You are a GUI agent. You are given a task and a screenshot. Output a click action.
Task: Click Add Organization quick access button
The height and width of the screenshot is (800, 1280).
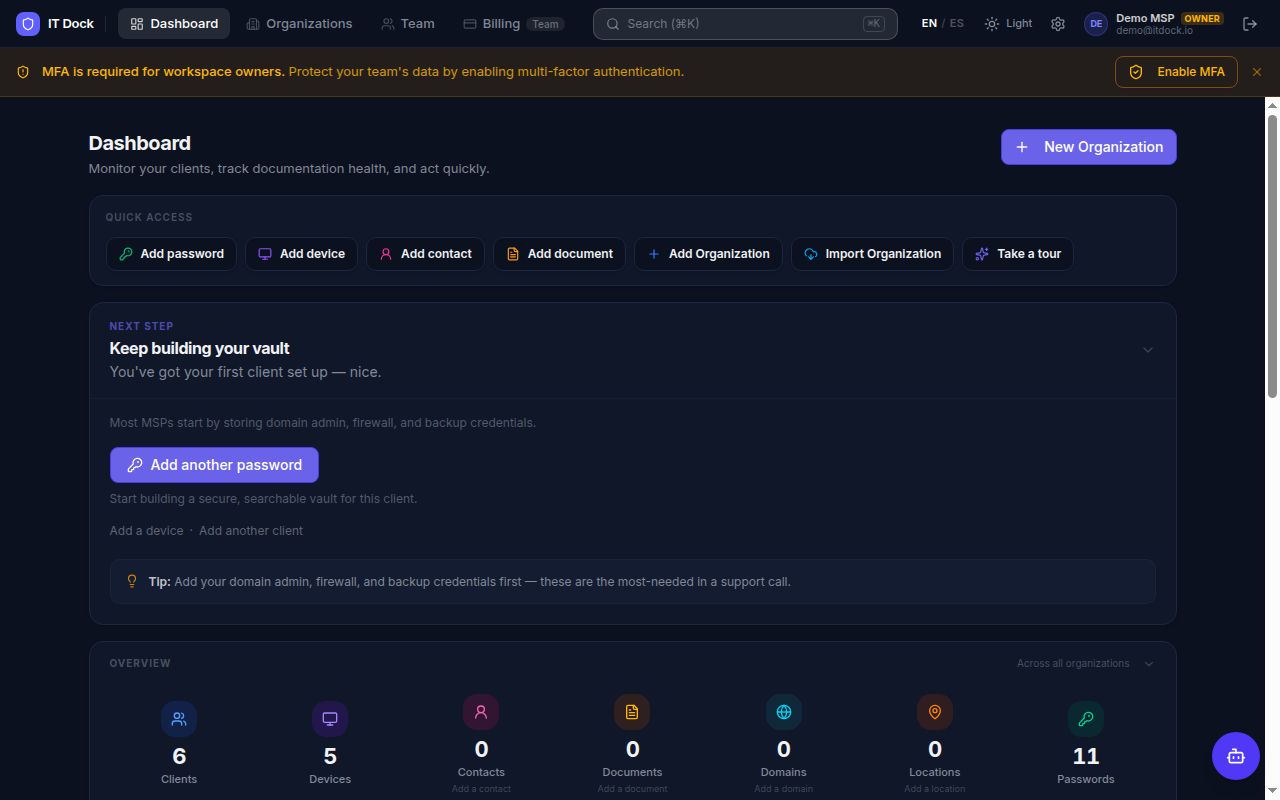point(708,254)
